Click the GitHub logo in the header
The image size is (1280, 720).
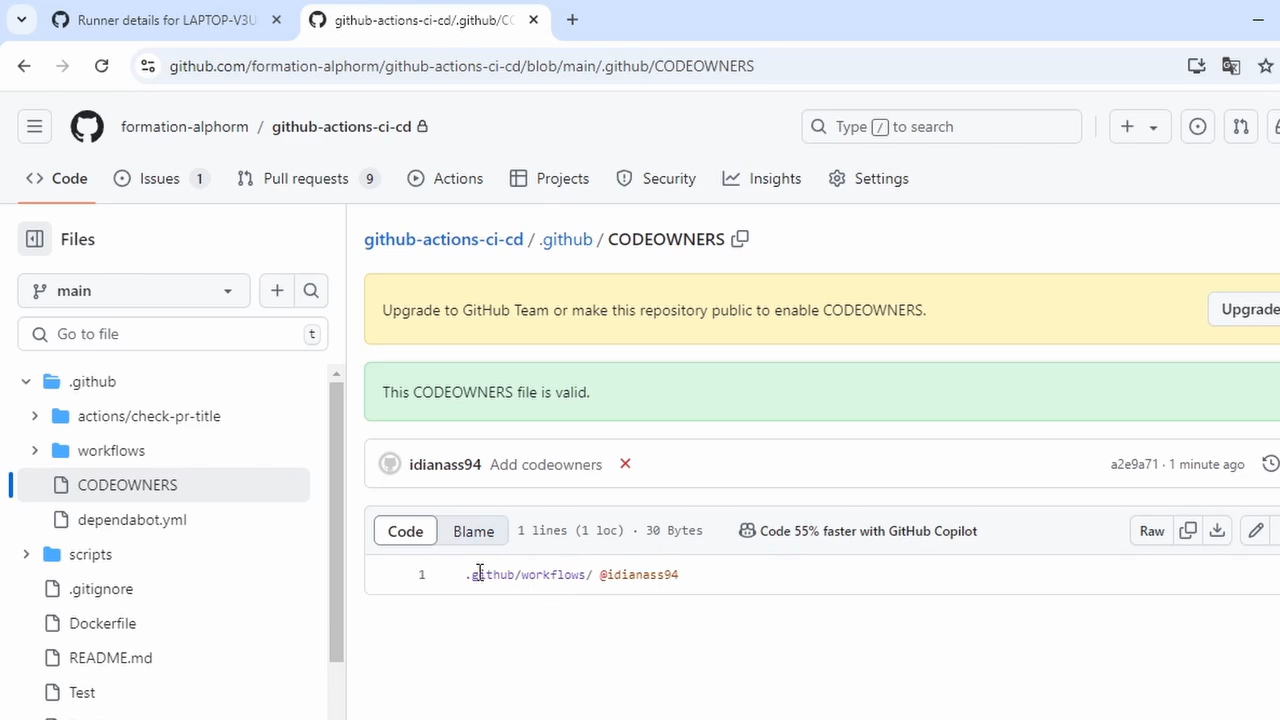click(87, 127)
